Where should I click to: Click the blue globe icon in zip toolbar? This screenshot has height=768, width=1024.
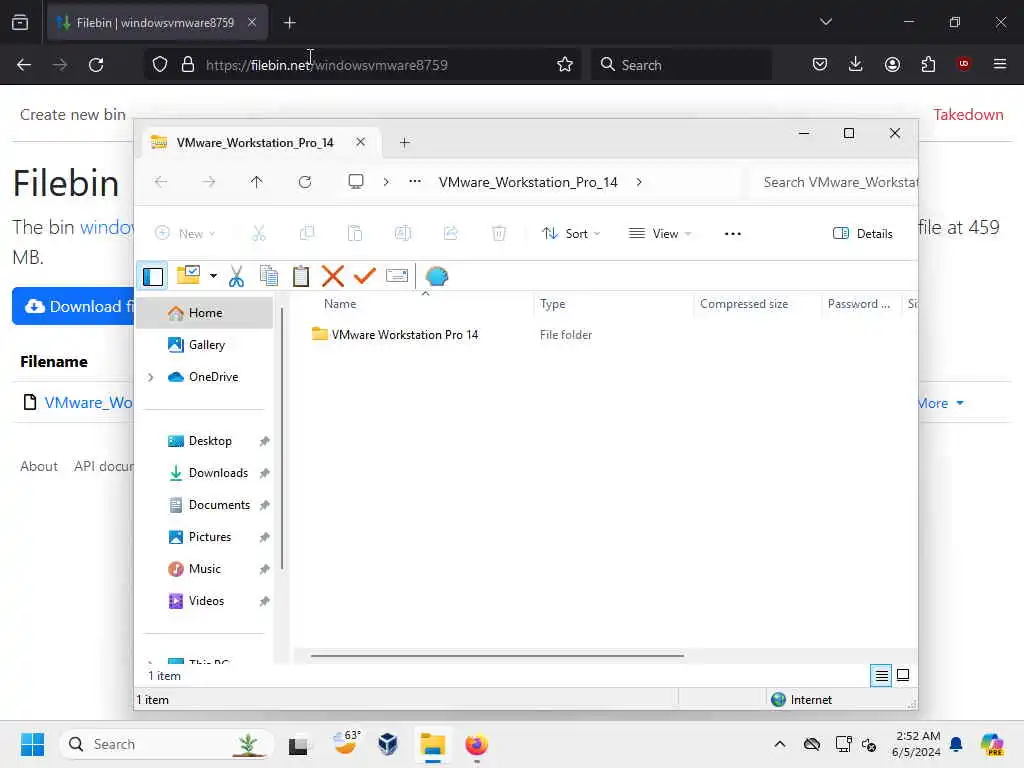[436, 276]
